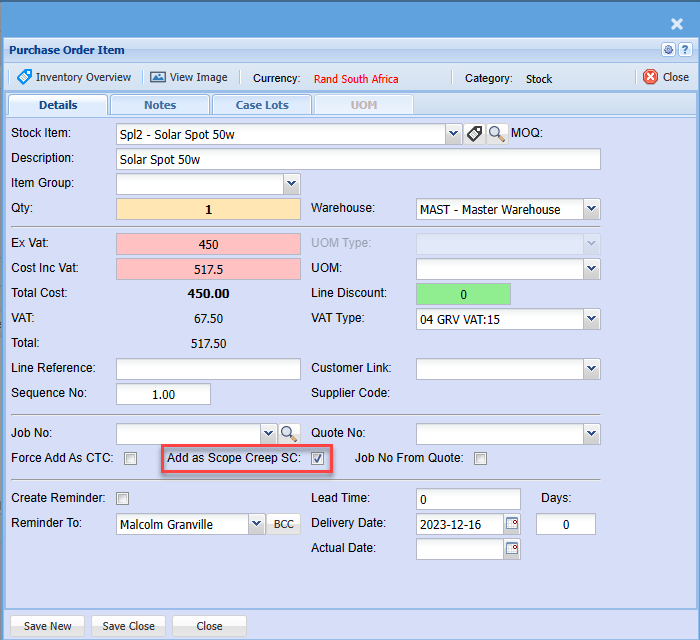Viewport: 700px width, 640px height.
Task: Enable Force Add As CTC checkbox
Action: 130,459
